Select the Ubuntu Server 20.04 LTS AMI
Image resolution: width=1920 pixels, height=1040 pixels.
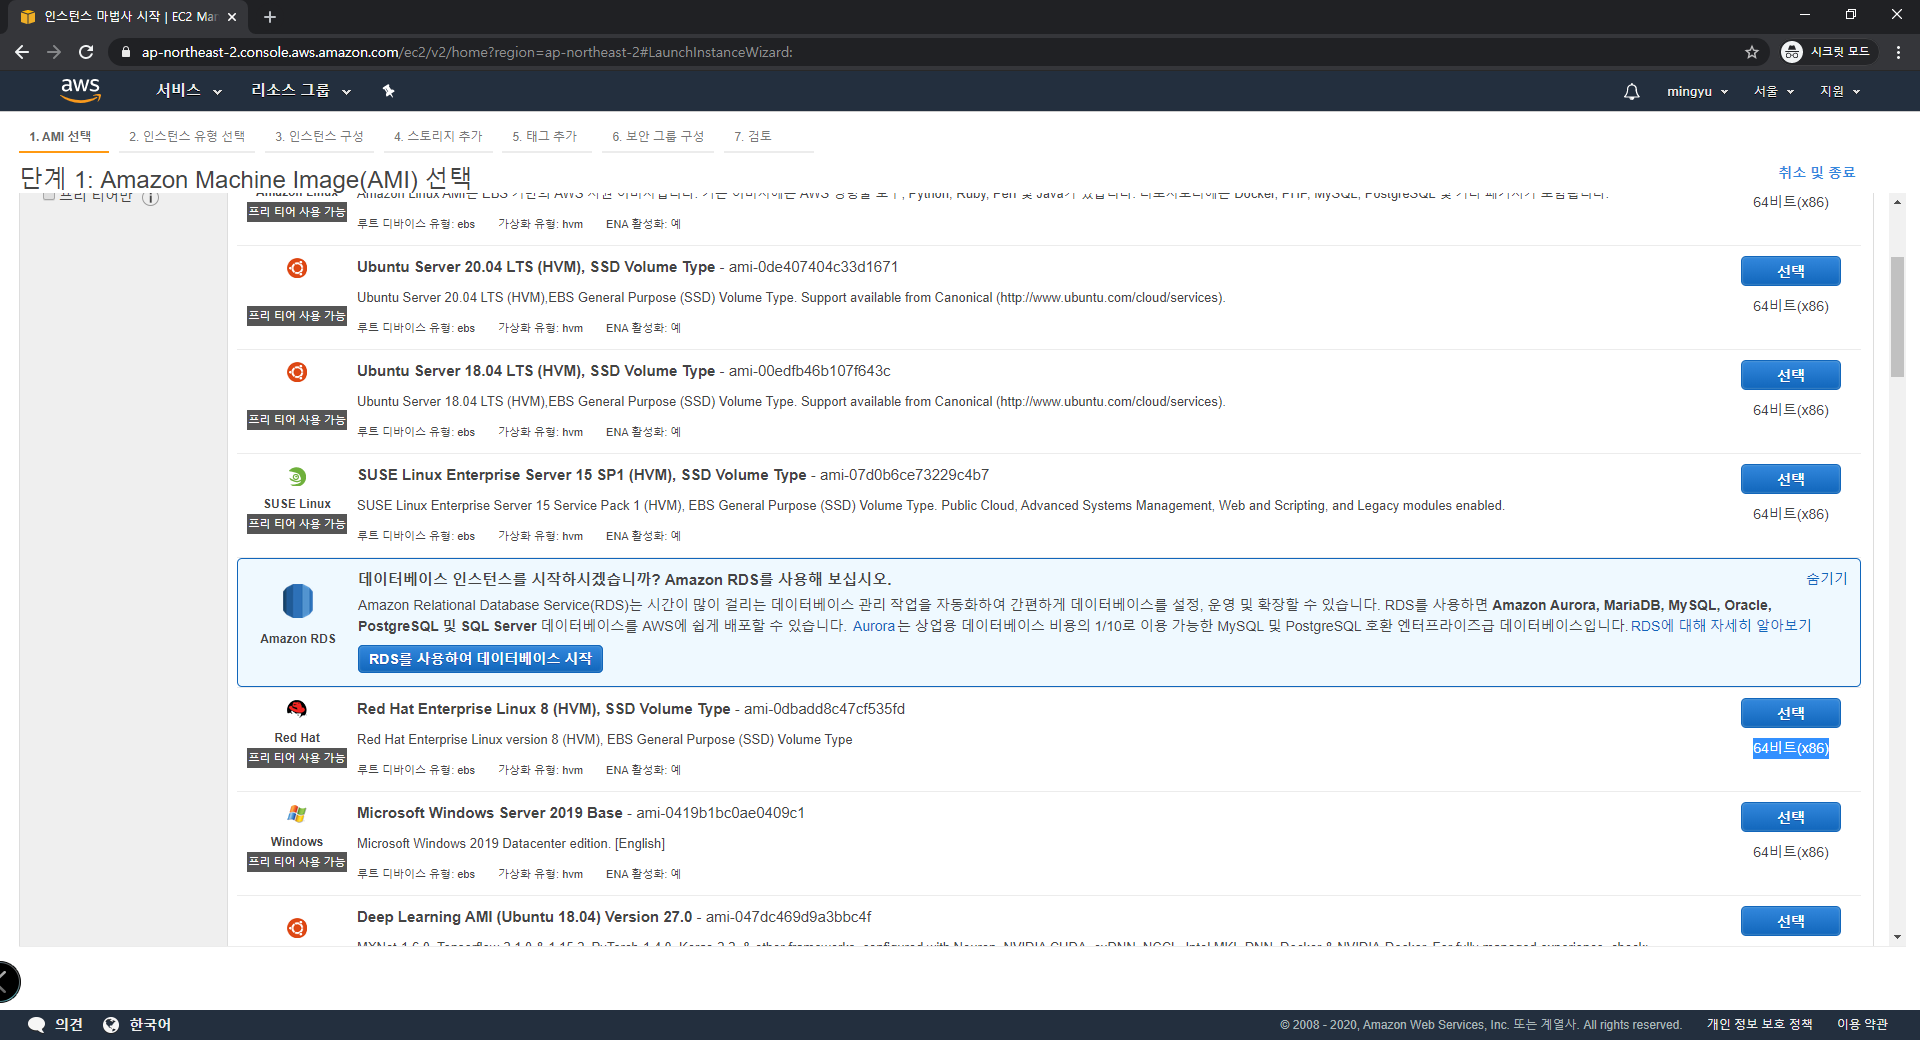pyautogui.click(x=1790, y=271)
